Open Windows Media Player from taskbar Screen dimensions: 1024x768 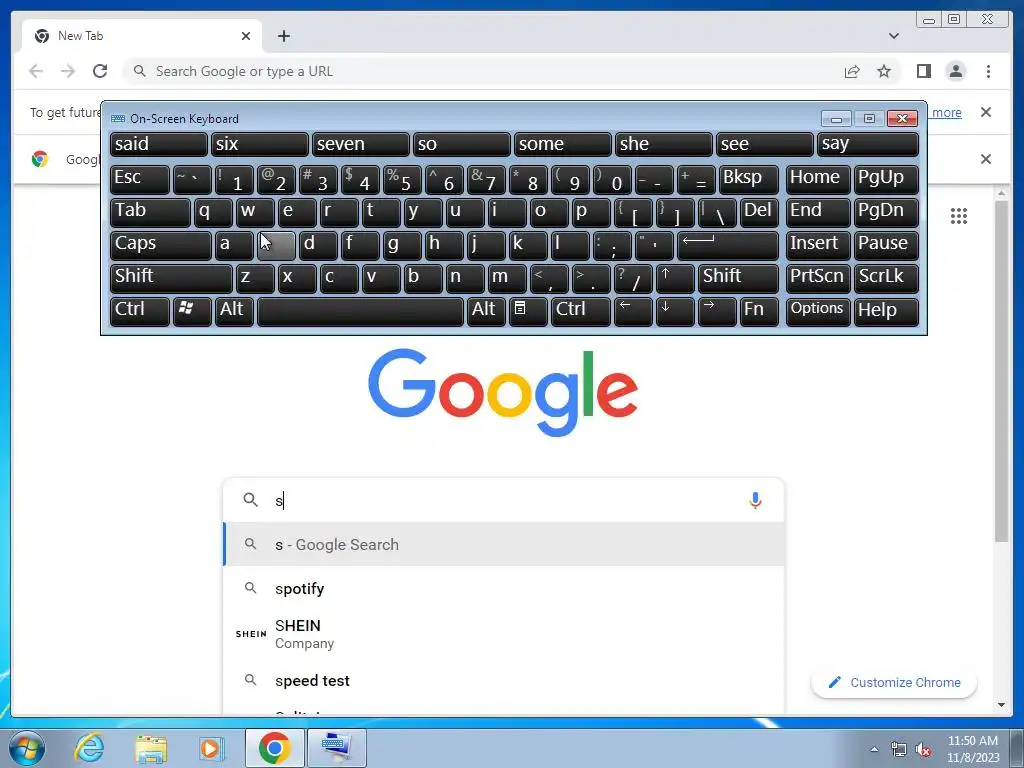(x=212, y=748)
